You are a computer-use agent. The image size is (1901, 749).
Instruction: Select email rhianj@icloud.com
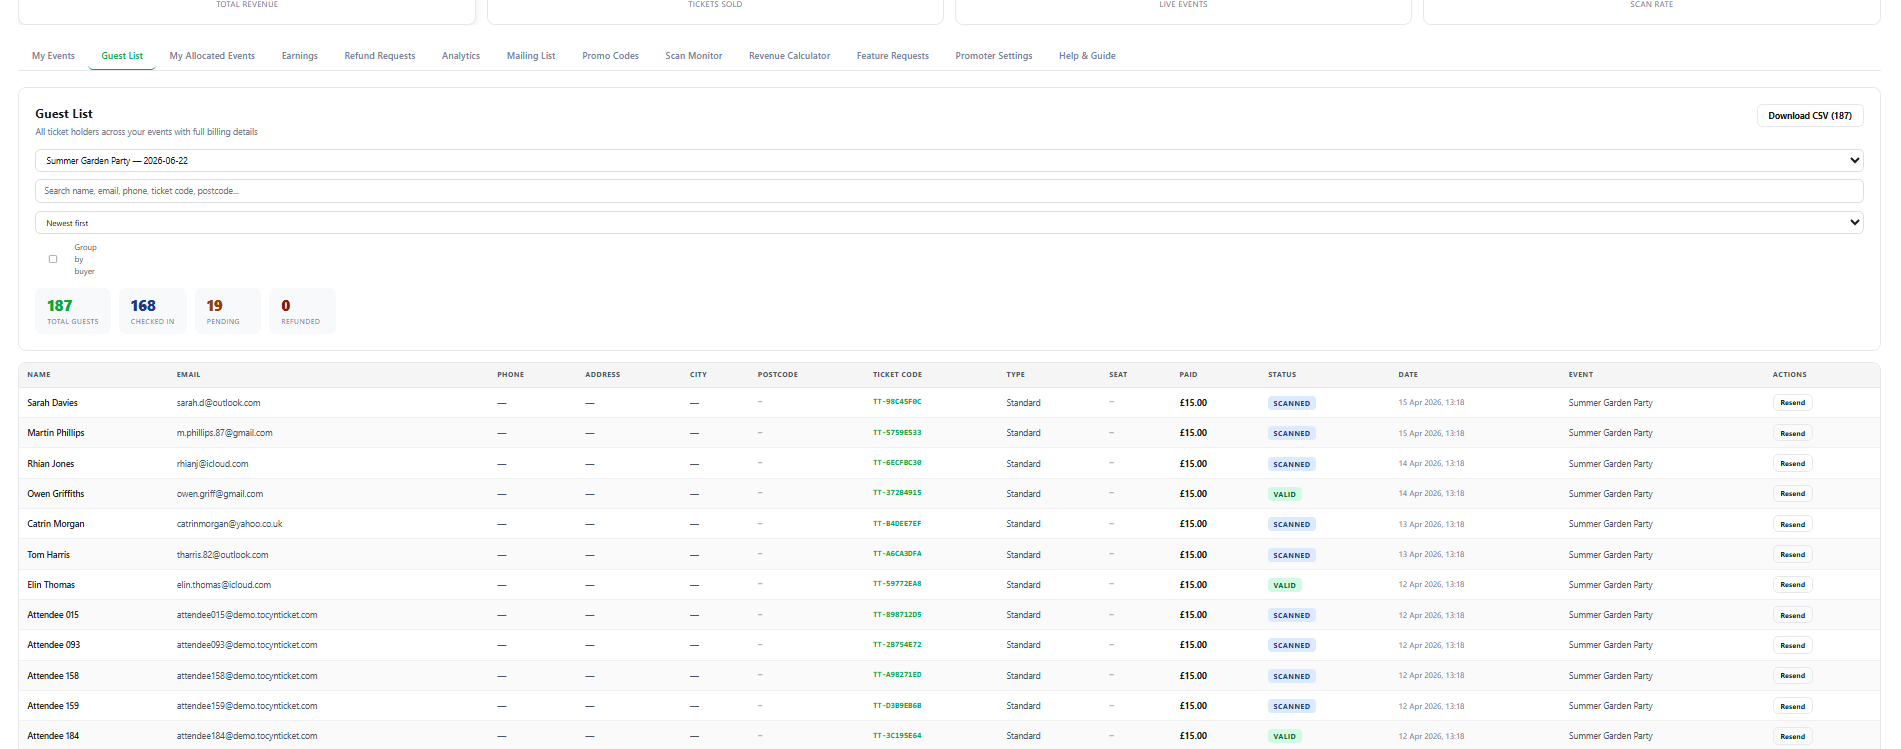point(212,464)
